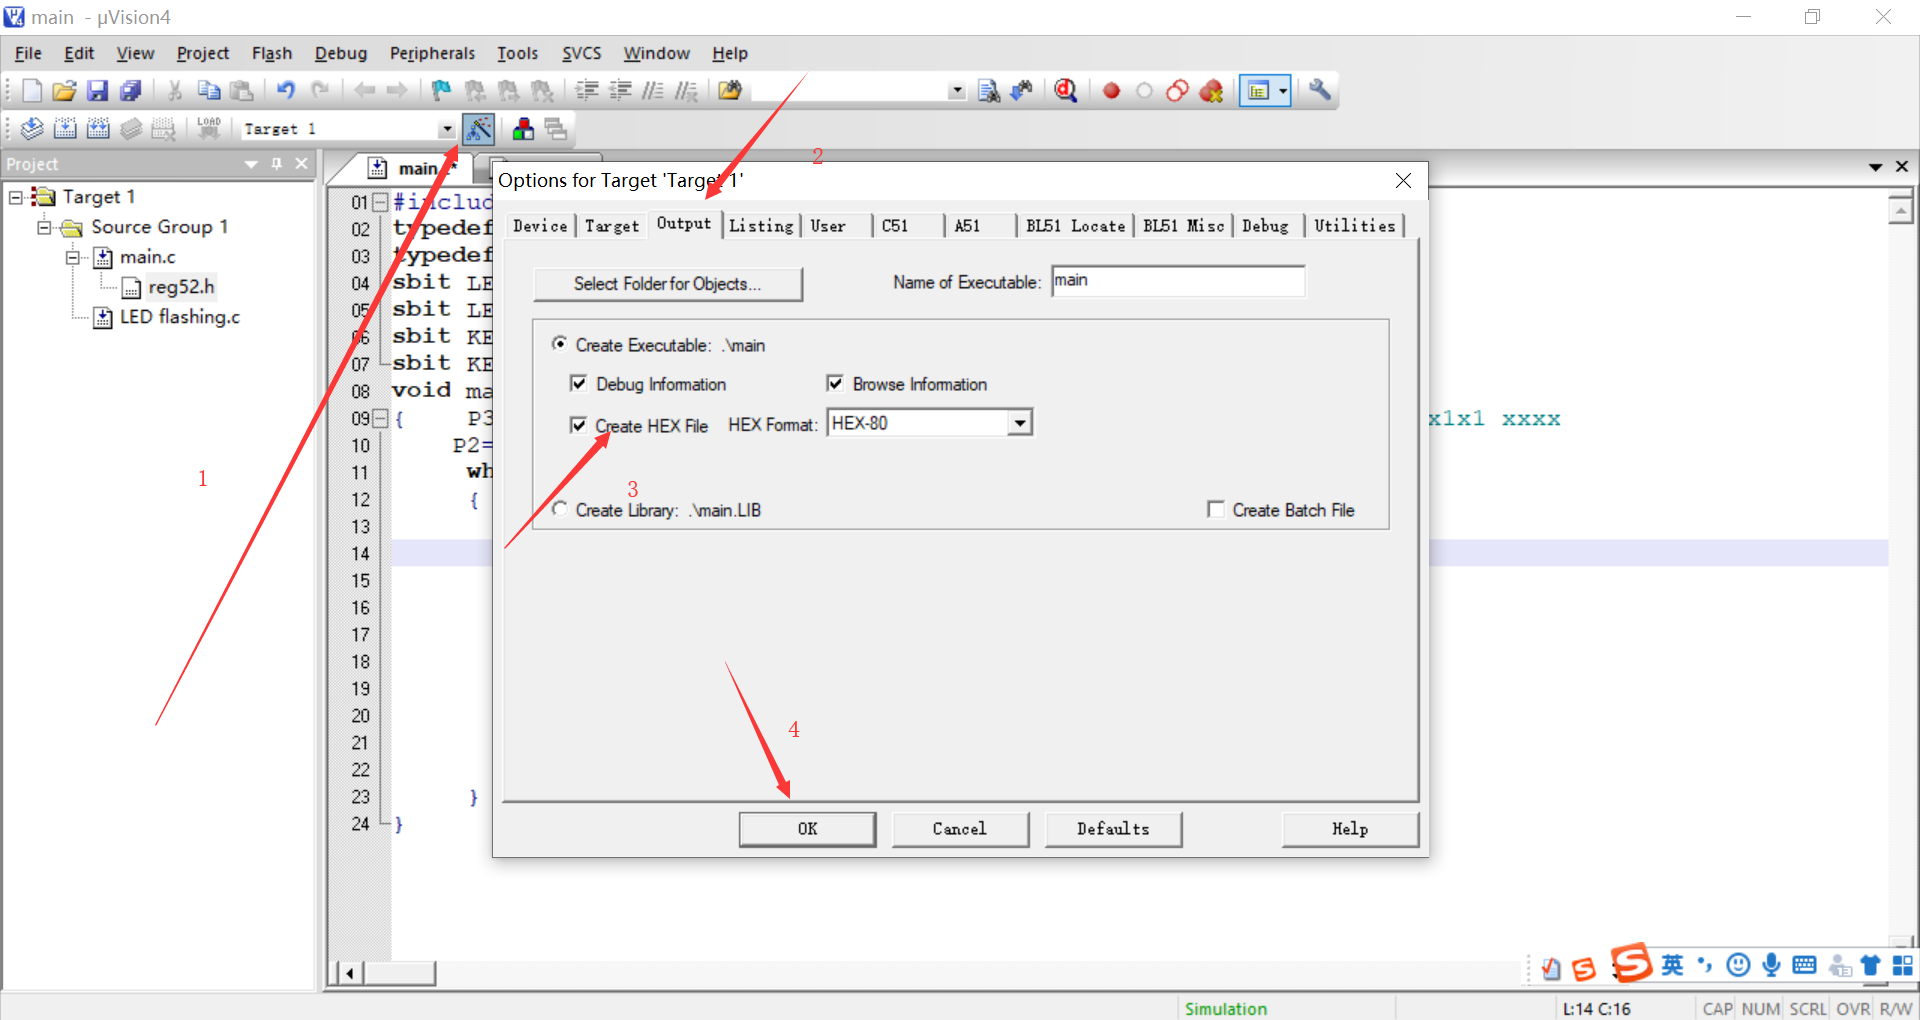Copy the selection using the toolbar copy icon
The height and width of the screenshot is (1020, 1920).
coord(208,91)
